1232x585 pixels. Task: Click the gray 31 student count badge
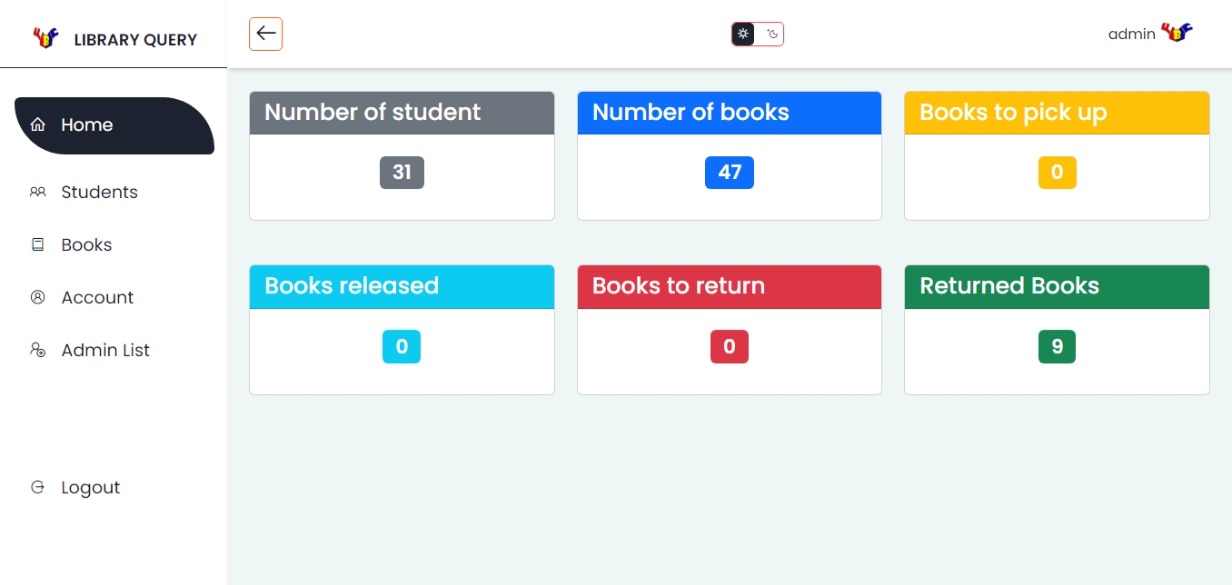point(402,172)
